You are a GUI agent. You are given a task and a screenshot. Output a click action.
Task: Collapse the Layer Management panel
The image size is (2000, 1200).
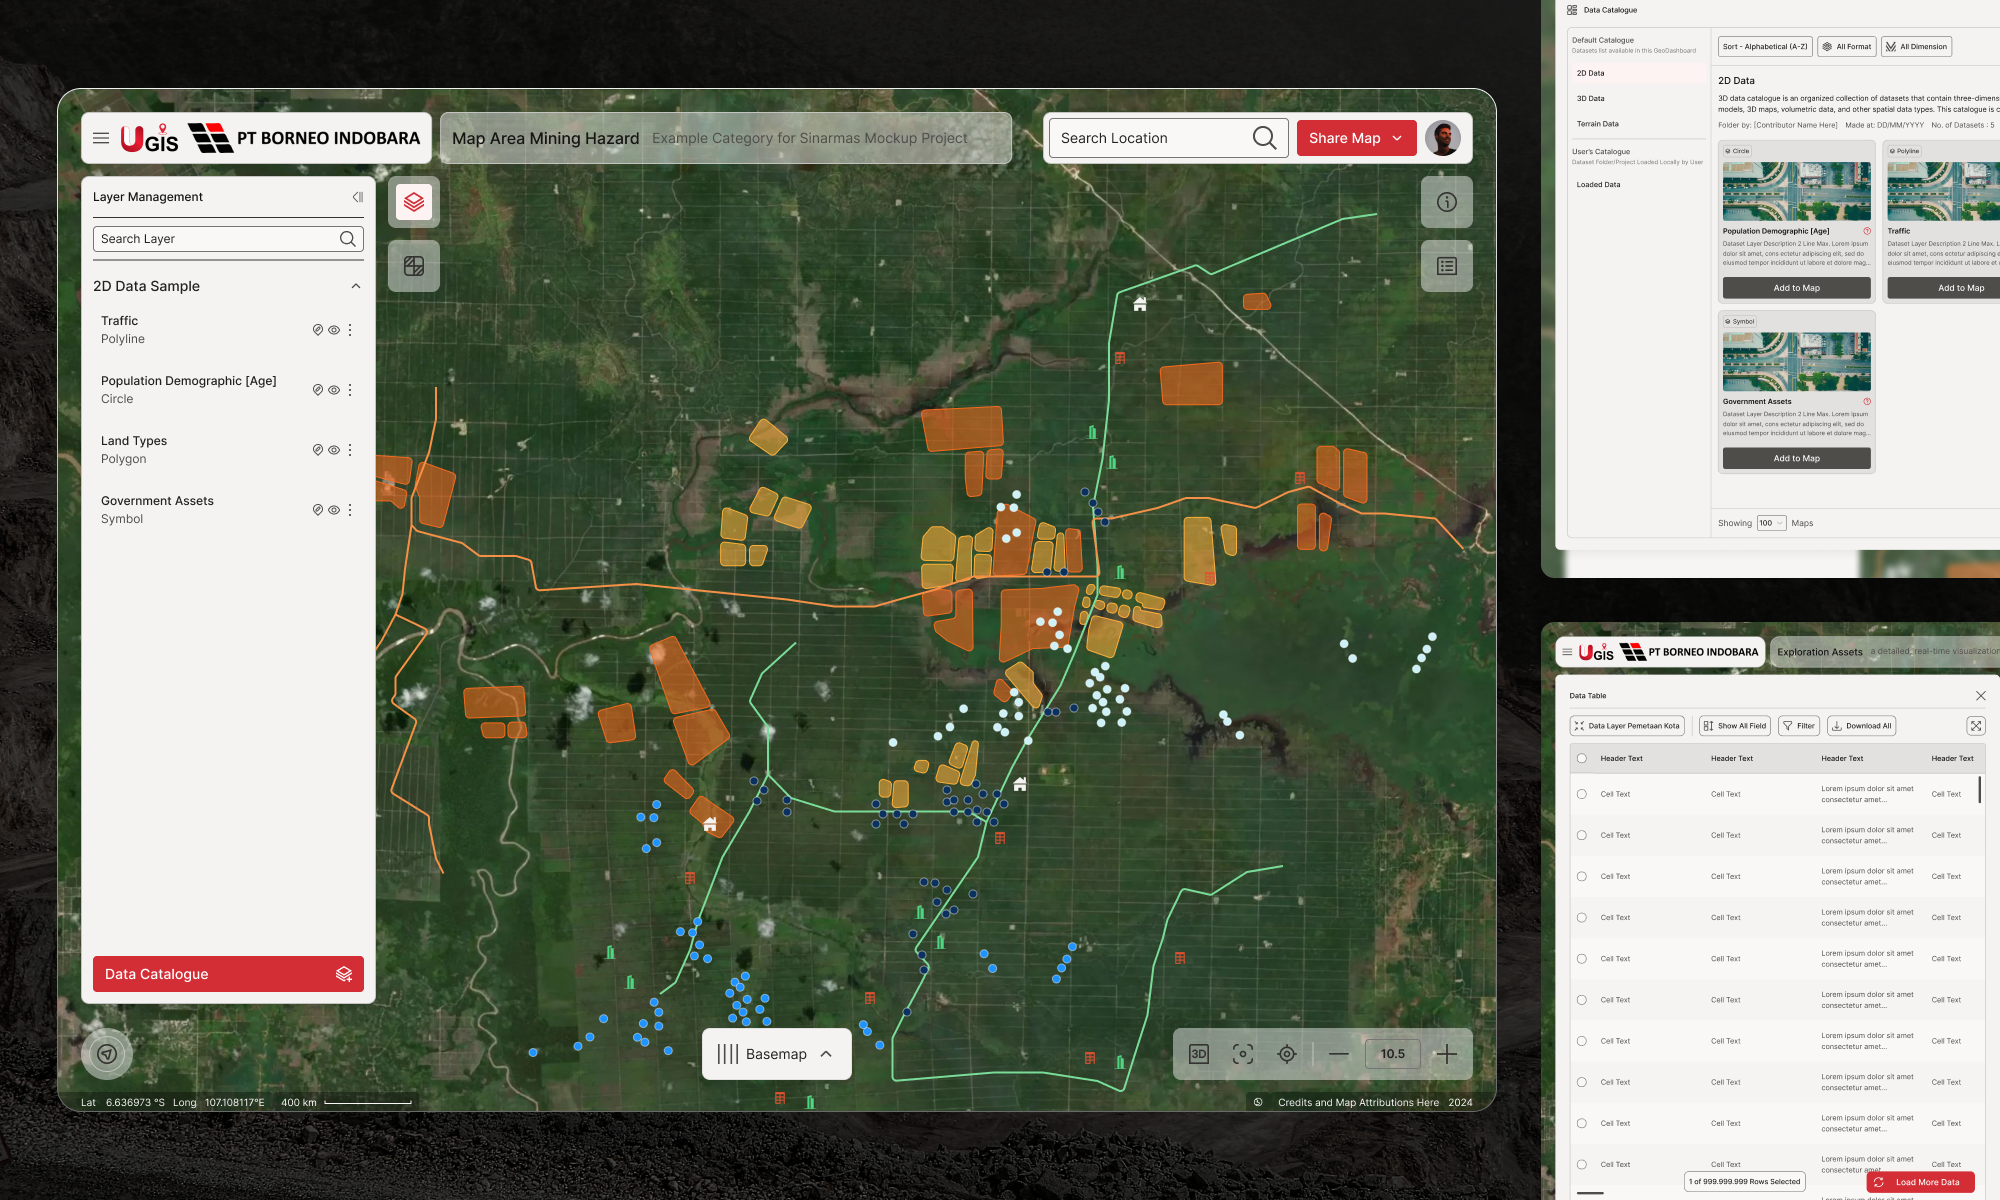coord(357,197)
